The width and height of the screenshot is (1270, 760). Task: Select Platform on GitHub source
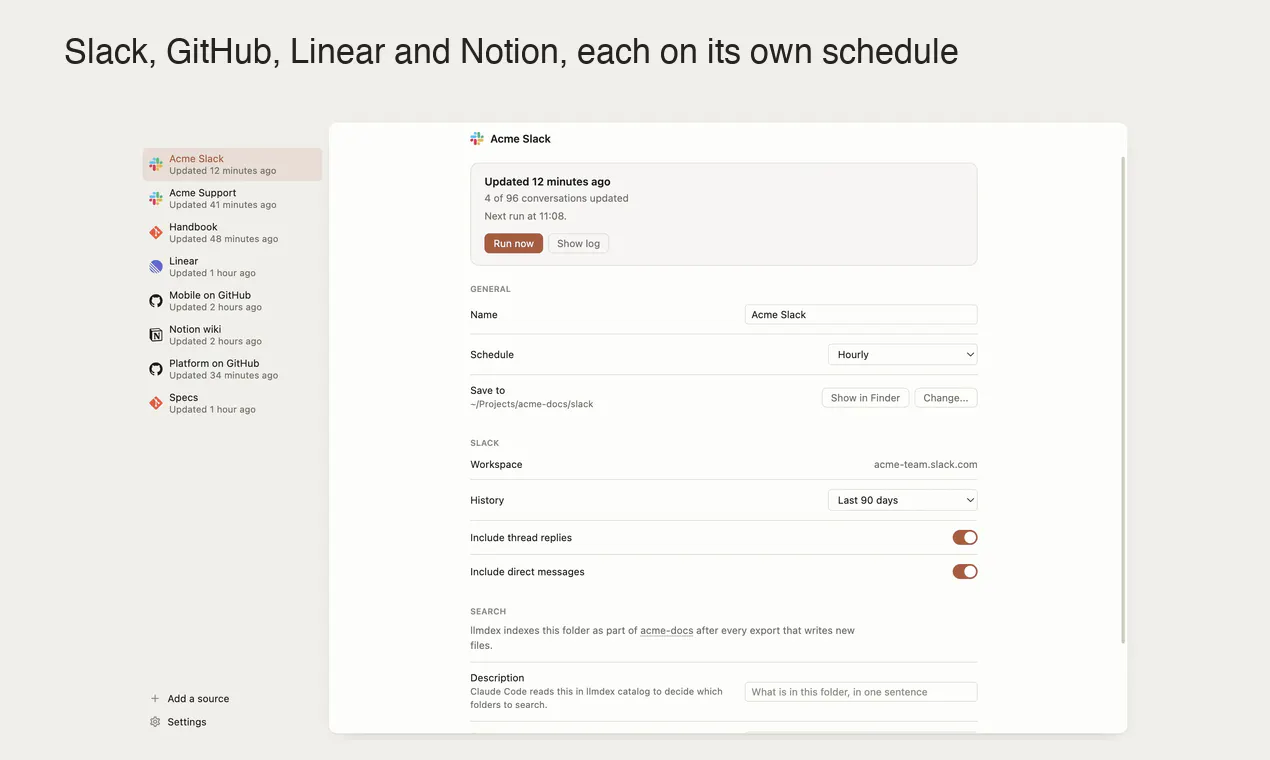click(x=232, y=368)
